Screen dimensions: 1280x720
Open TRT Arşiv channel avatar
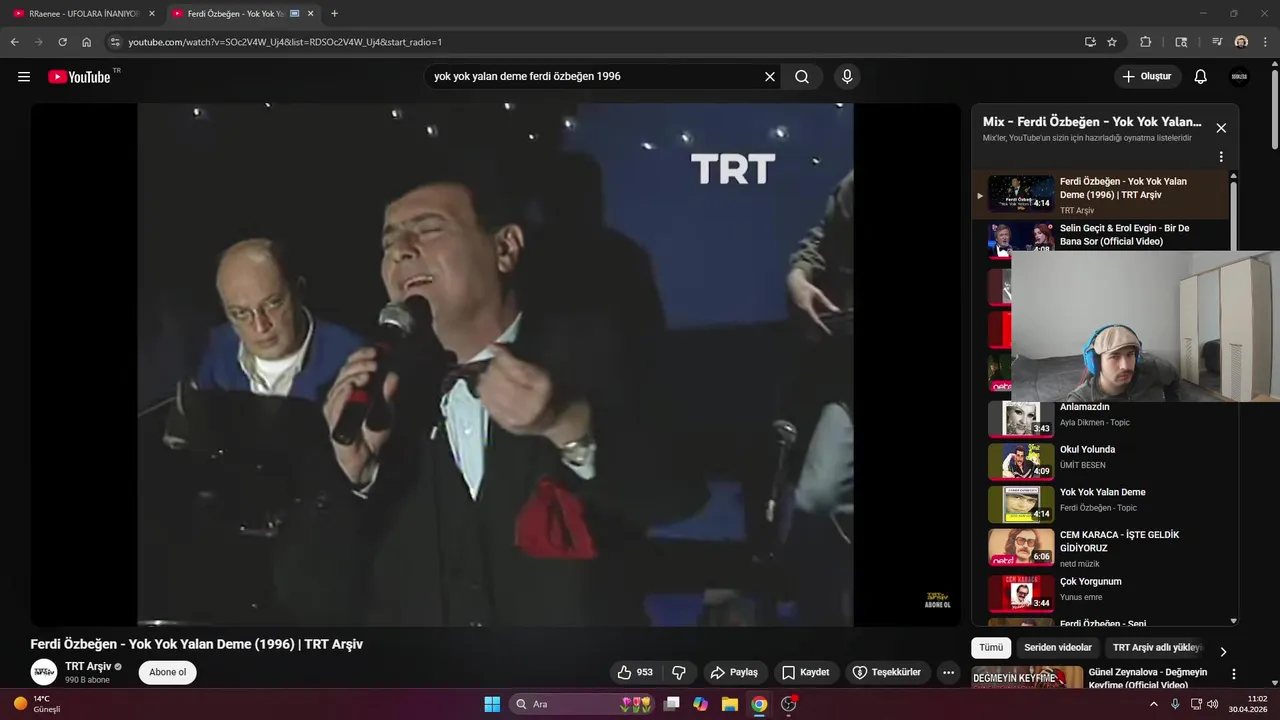44,672
